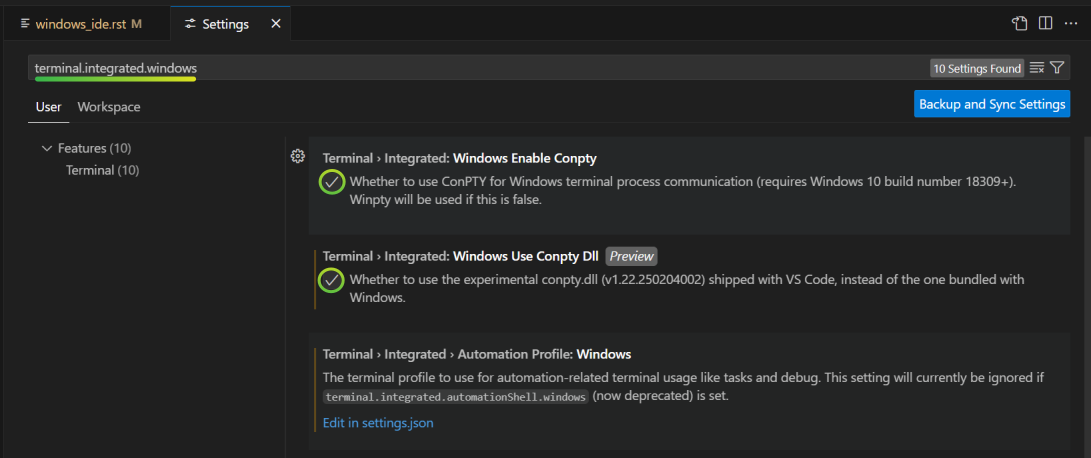Open the gear menu for Windows Enable Conpty
Image resolution: width=1091 pixels, height=458 pixels.
click(x=297, y=156)
